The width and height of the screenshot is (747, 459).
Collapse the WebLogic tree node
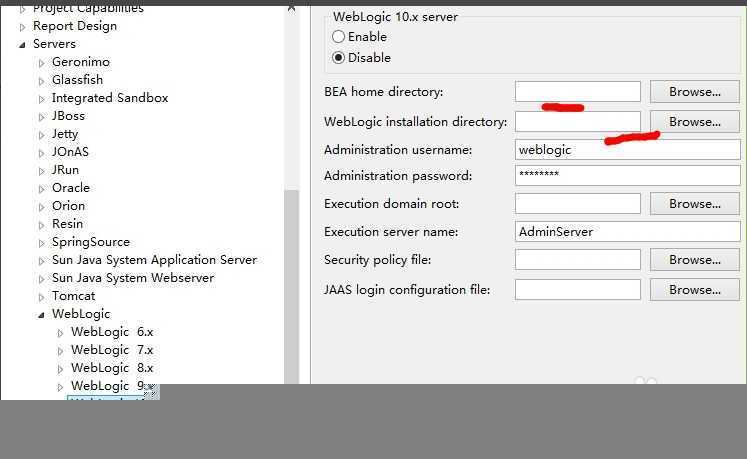pyautogui.click(x=41, y=315)
